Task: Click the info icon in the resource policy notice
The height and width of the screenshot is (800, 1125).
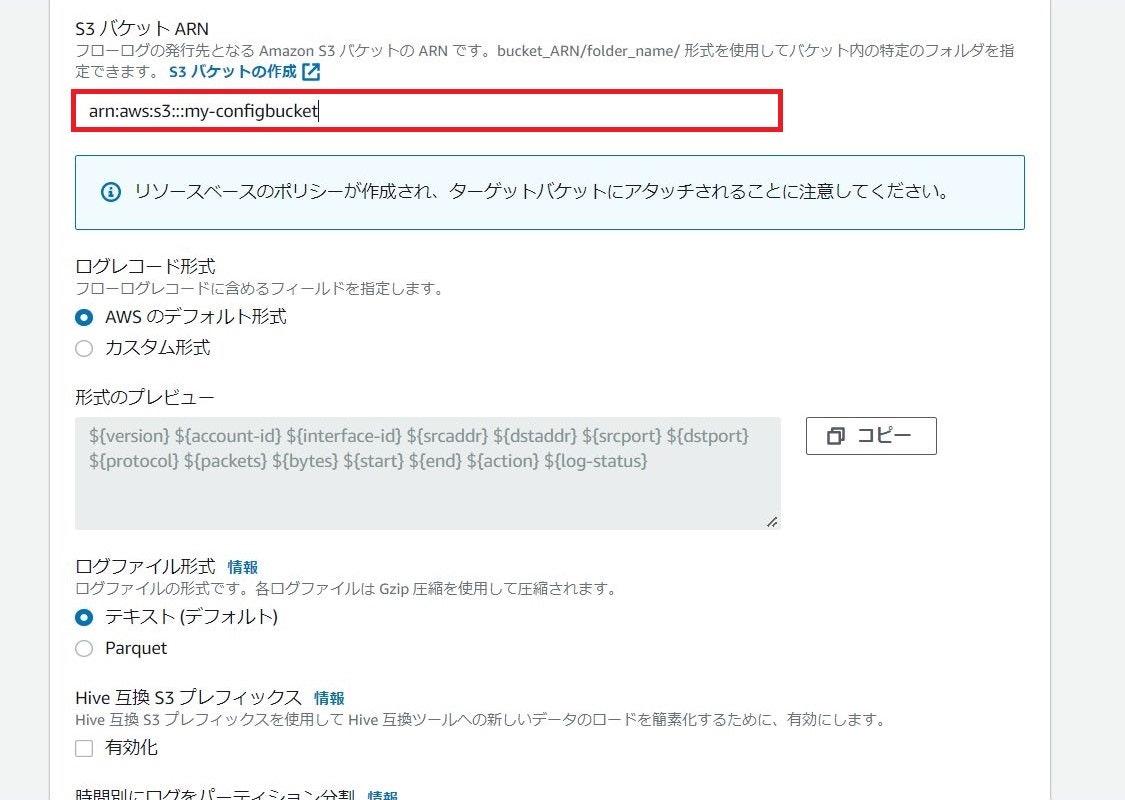Action: (110, 192)
